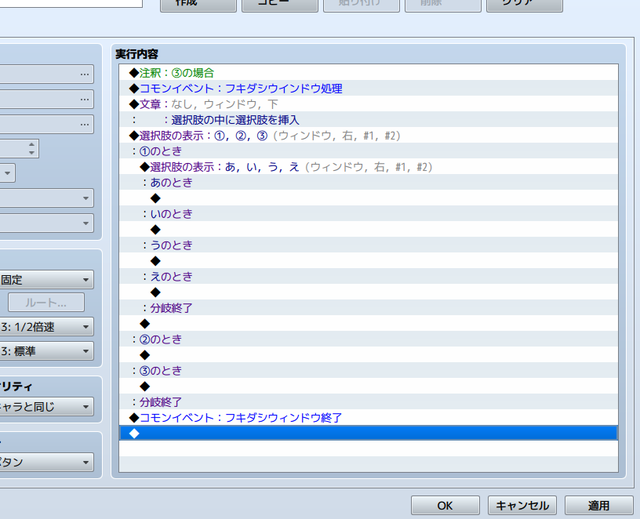Image resolution: width=640 pixels, height=519 pixels.
Task: Open the 3: 1/2倍速 speed dropdown
Action: click(47, 326)
